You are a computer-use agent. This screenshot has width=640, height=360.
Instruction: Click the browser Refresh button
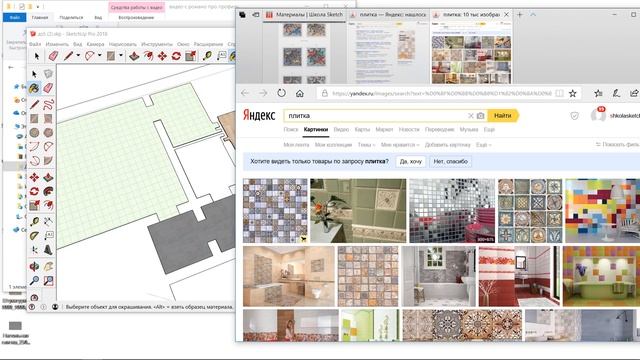(281, 93)
